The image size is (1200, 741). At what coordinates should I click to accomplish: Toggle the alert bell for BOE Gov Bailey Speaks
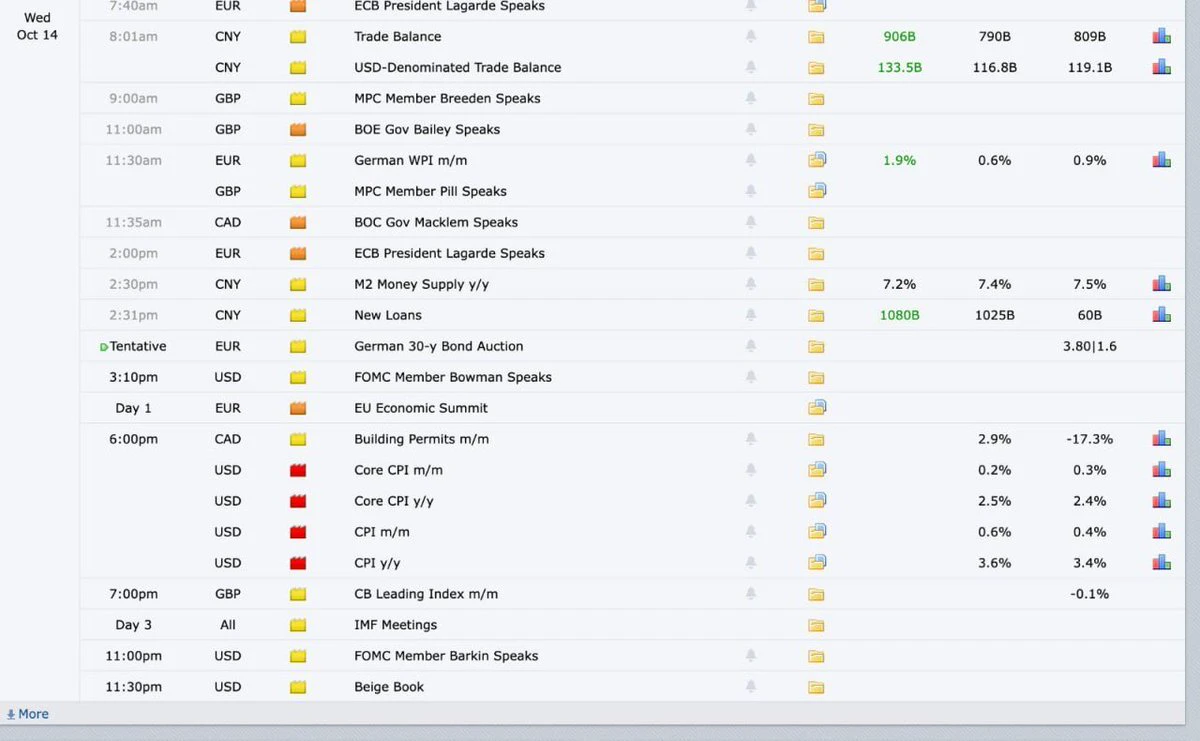[751, 129]
